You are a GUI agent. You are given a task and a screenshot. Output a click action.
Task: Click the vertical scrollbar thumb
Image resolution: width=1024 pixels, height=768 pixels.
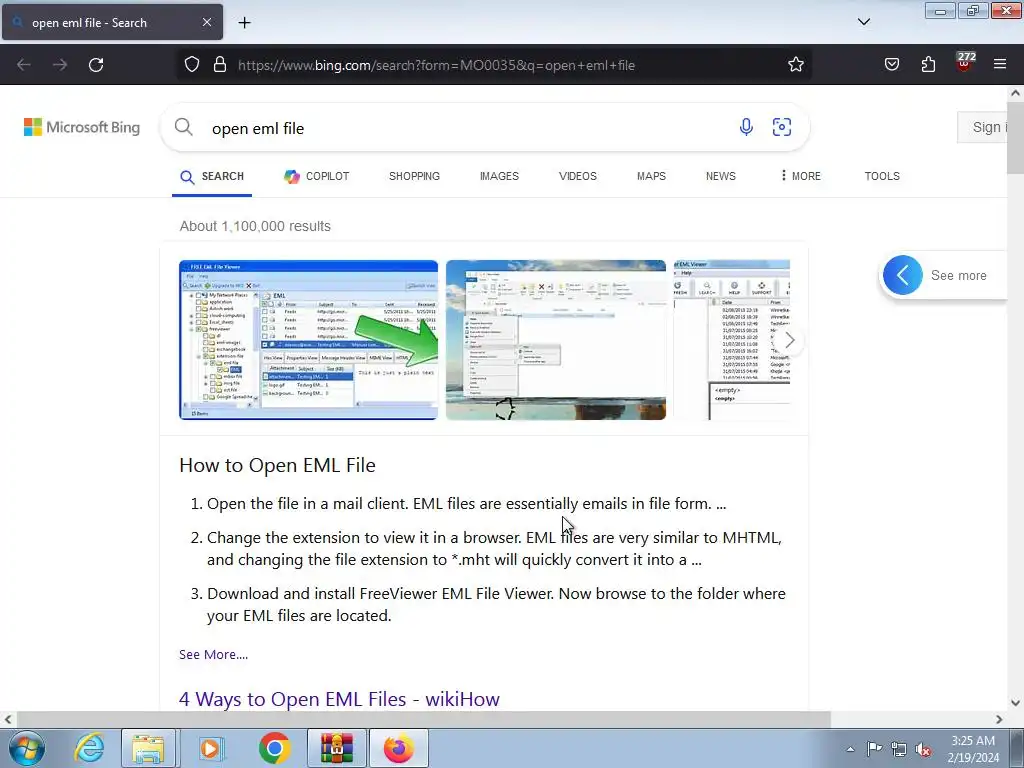pos(1015,137)
